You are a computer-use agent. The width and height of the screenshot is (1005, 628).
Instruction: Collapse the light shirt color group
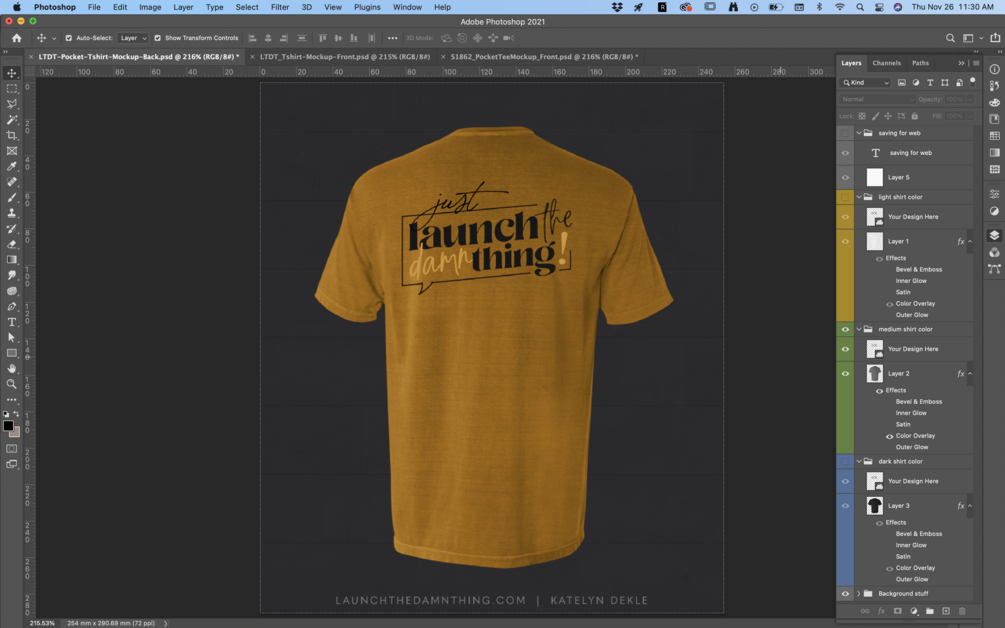coord(859,197)
